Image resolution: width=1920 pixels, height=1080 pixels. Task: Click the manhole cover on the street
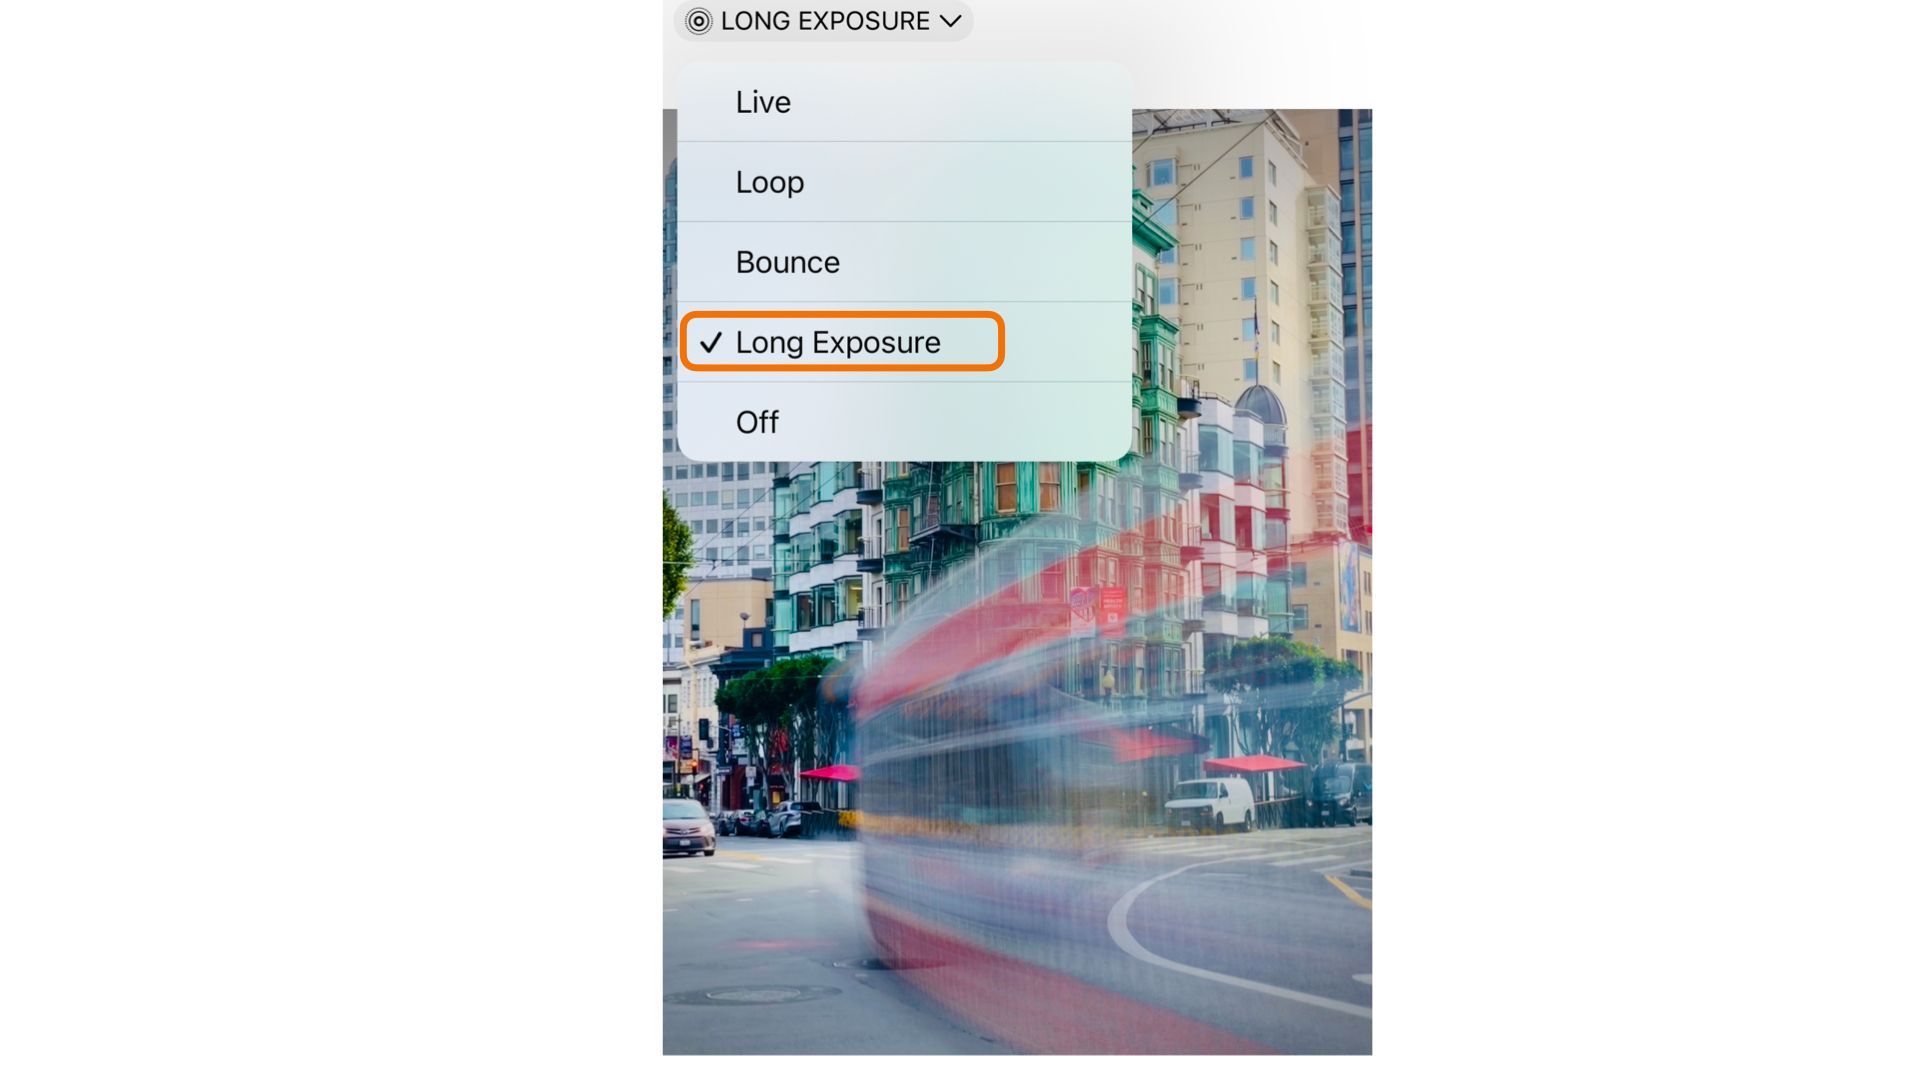pyautogui.click(x=752, y=995)
